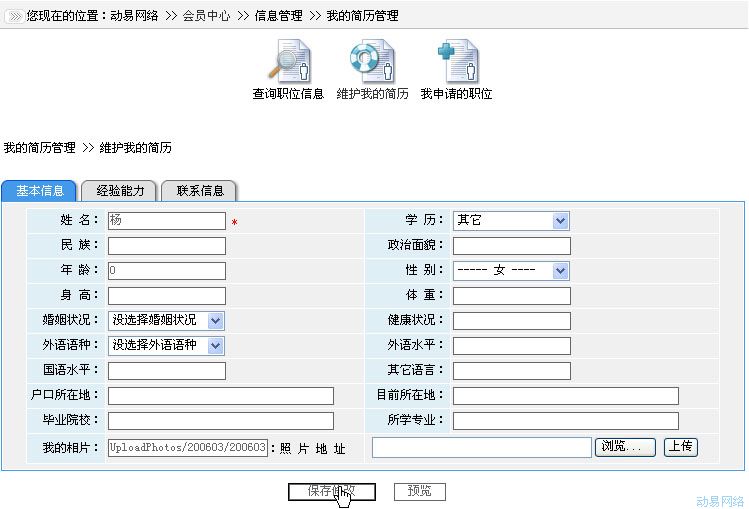
Task: Click the 会员中心 breadcrumb link
Action: tap(206, 16)
